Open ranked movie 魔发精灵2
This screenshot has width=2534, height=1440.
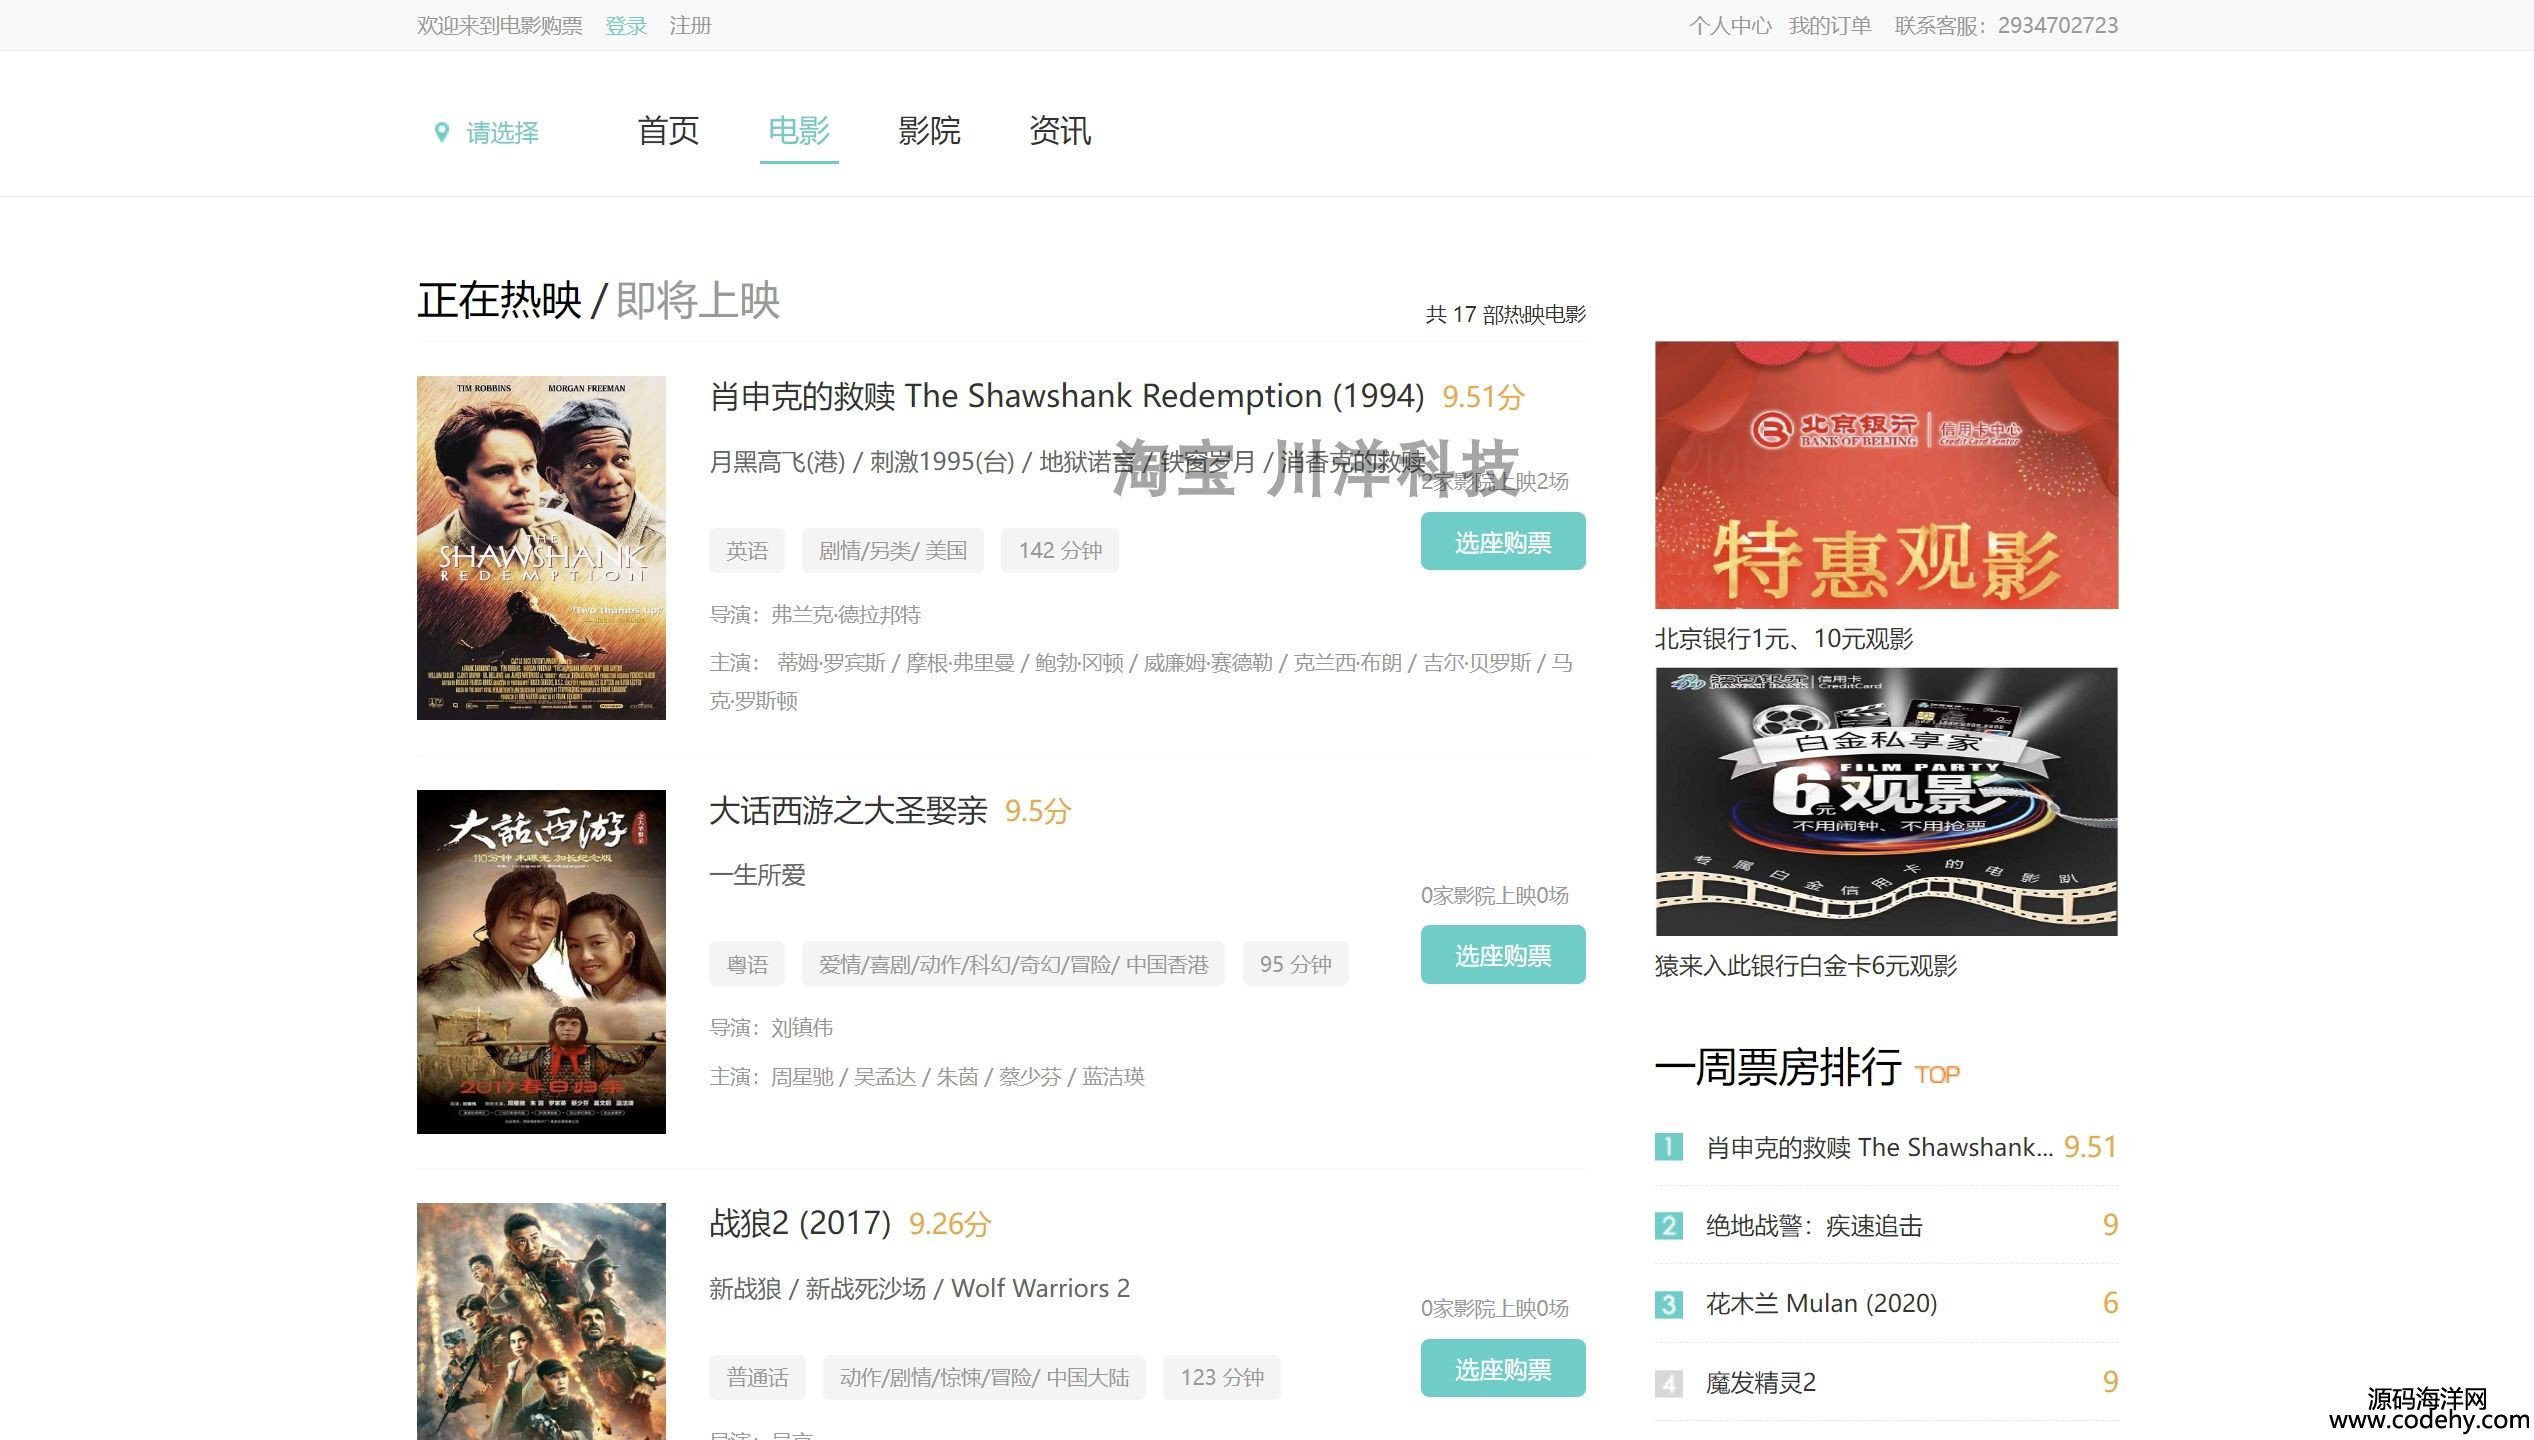click(x=1760, y=1383)
